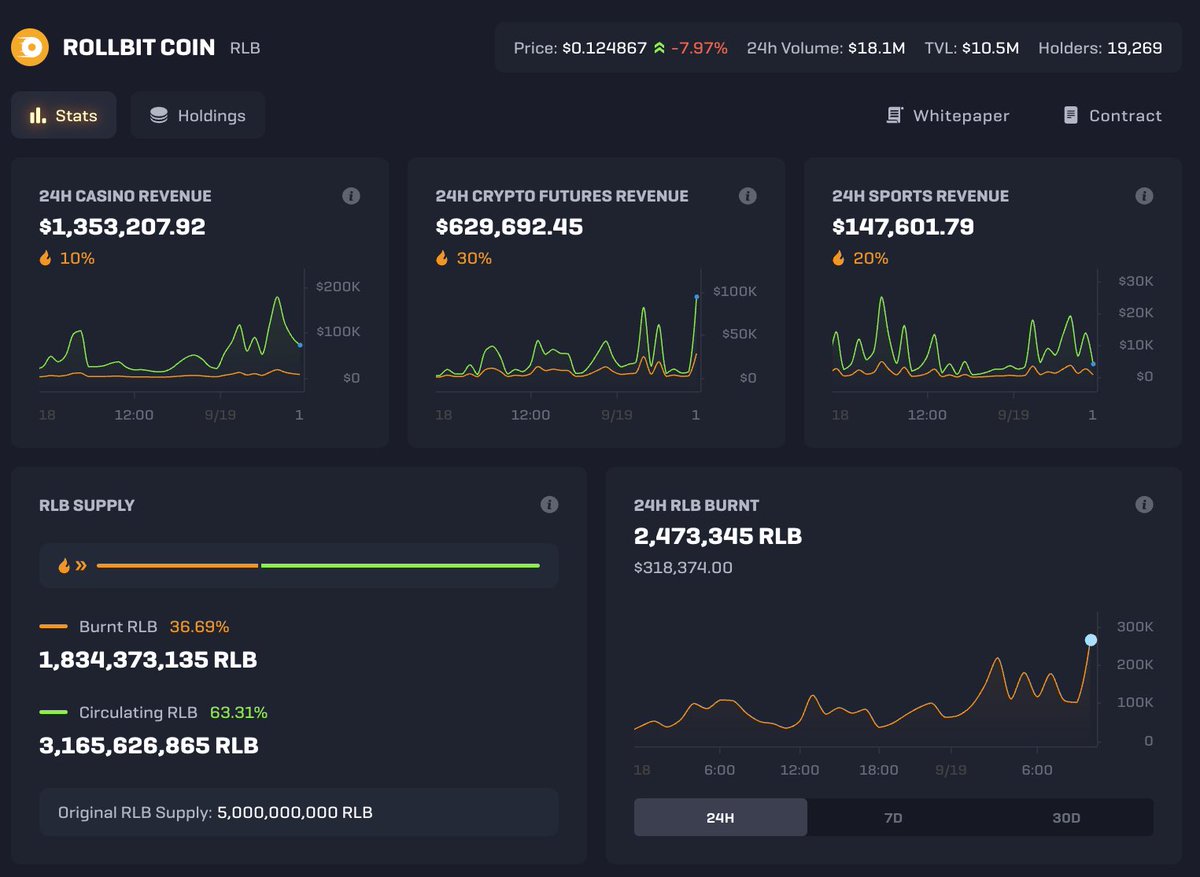
Task: Open info tooltip on 24H Sports Revenue
Action: point(1145,196)
